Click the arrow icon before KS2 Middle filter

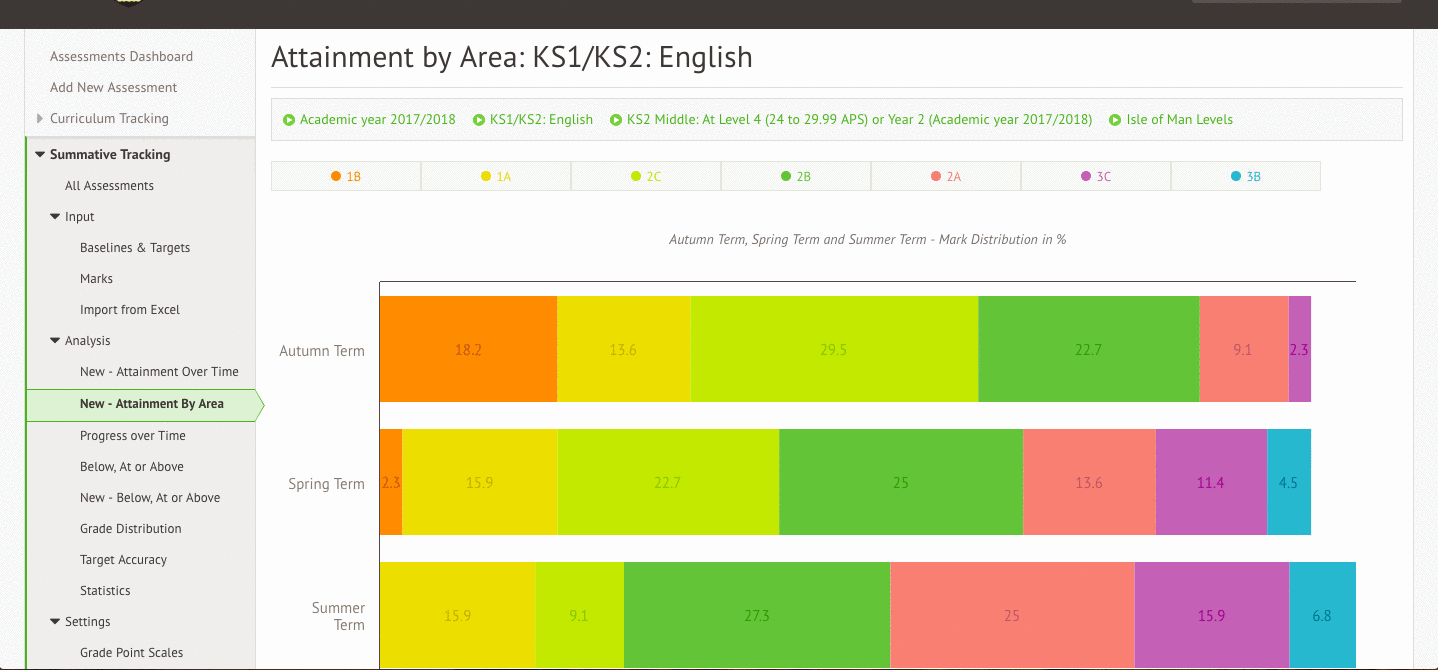pos(616,120)
